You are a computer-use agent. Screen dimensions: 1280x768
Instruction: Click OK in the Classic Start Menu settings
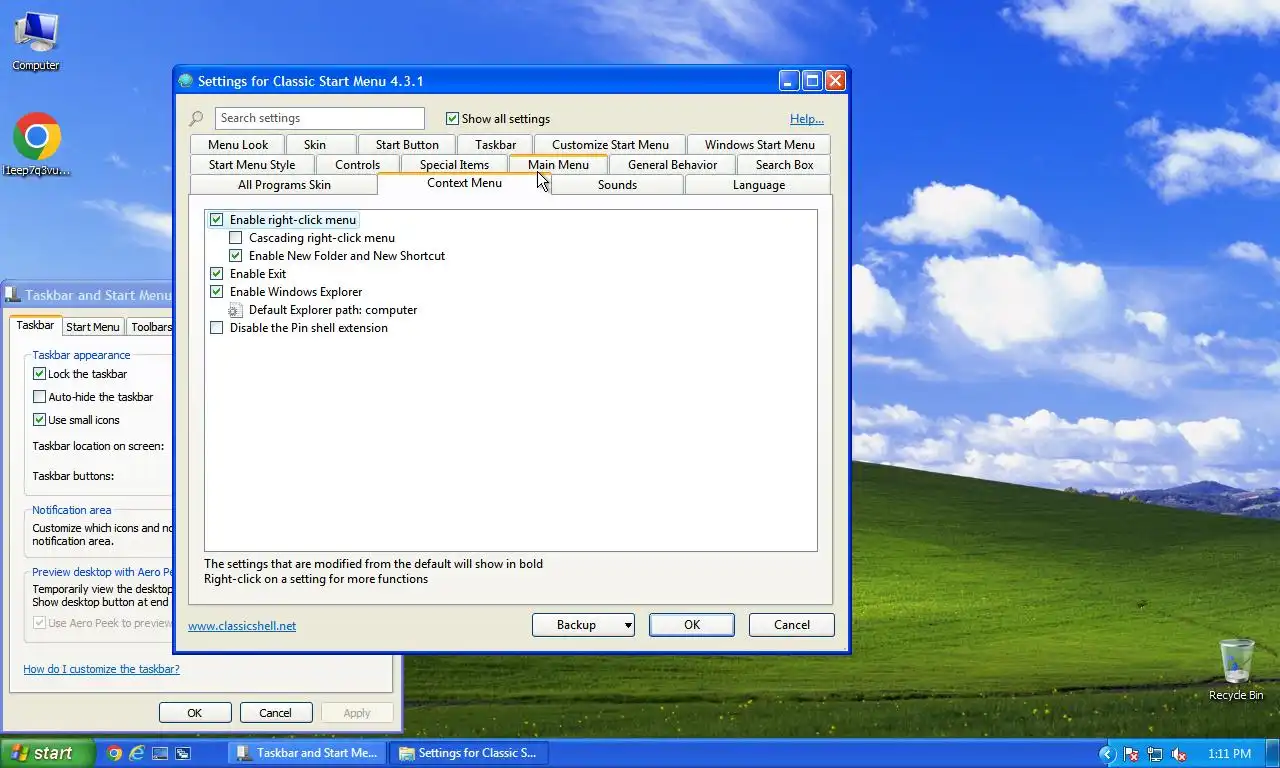(692, 625)
